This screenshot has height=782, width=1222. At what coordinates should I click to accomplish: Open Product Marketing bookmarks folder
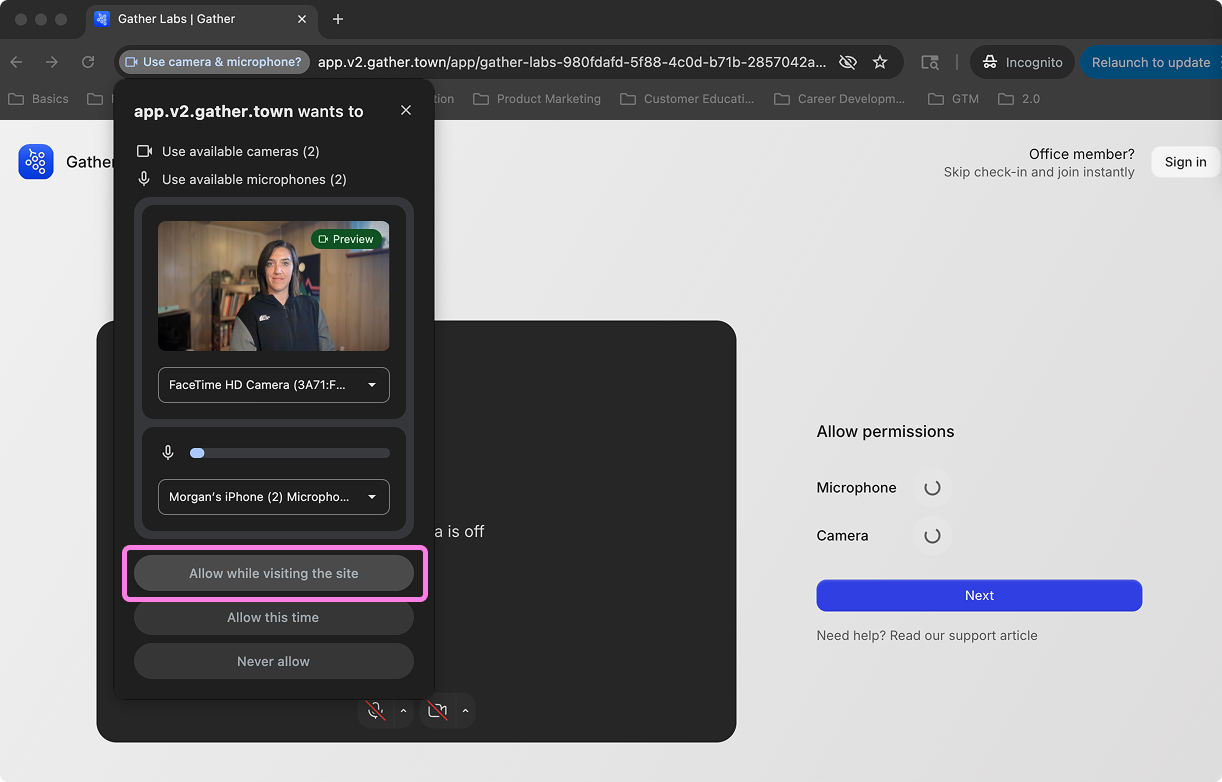point(537,99)
